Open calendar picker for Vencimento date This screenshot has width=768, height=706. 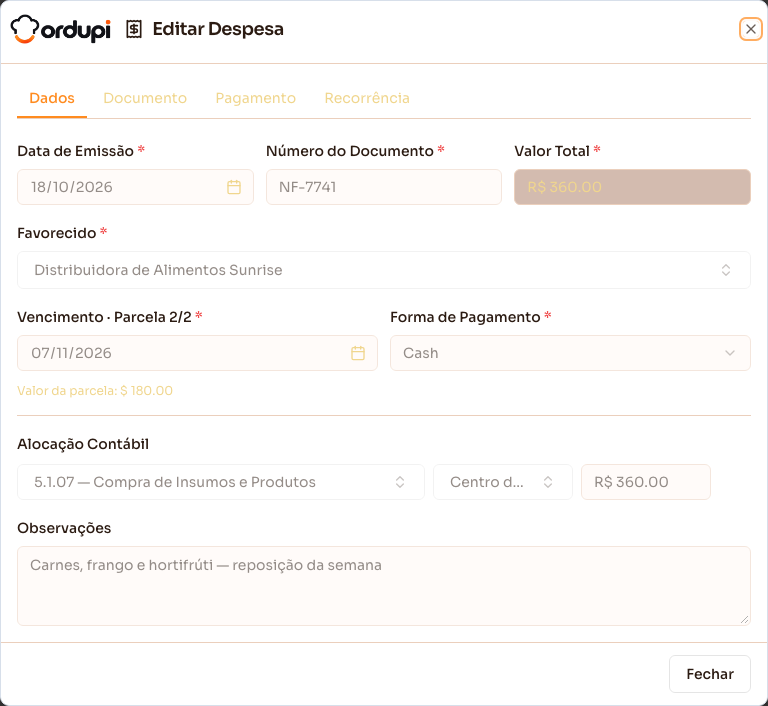tap(358, 353)
